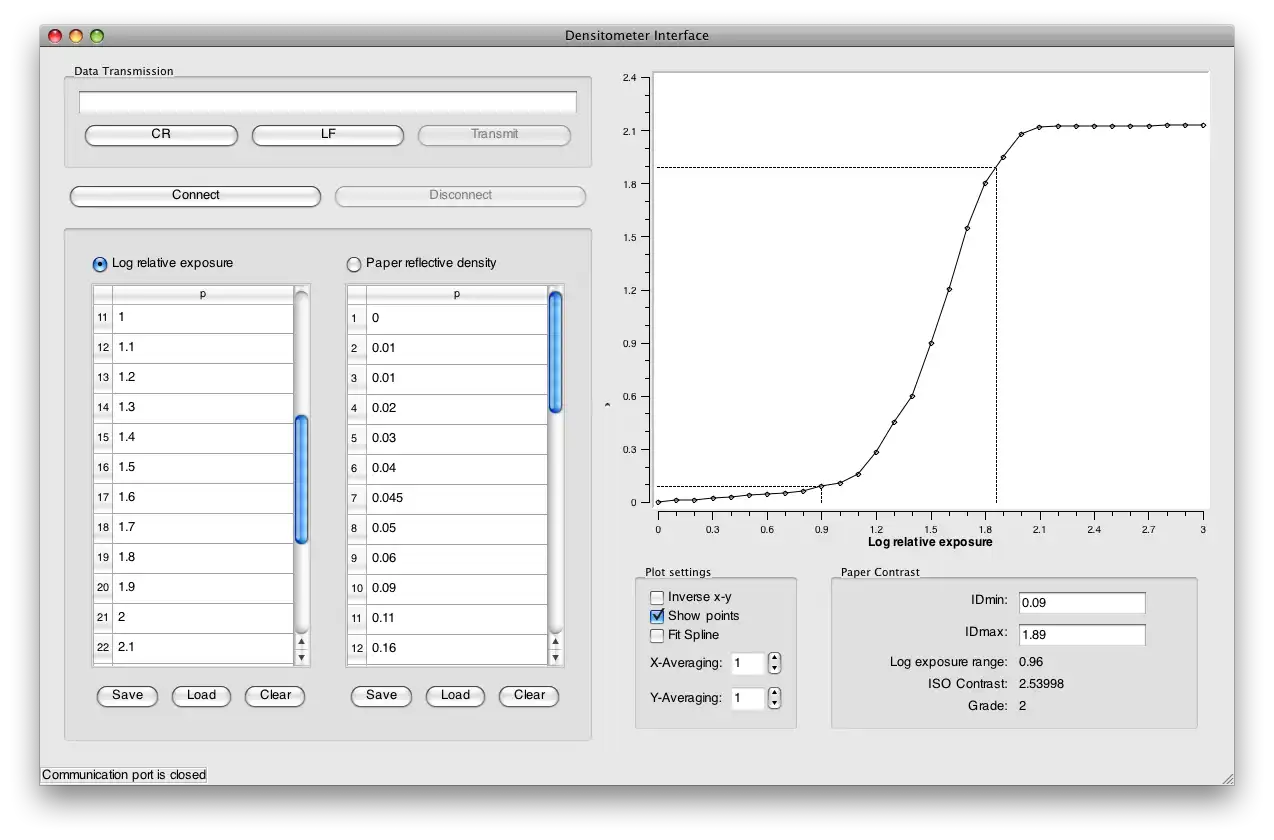1274x840 pixels.
Task: Select exposure cell with value 2.1
Action: [203, 648]
